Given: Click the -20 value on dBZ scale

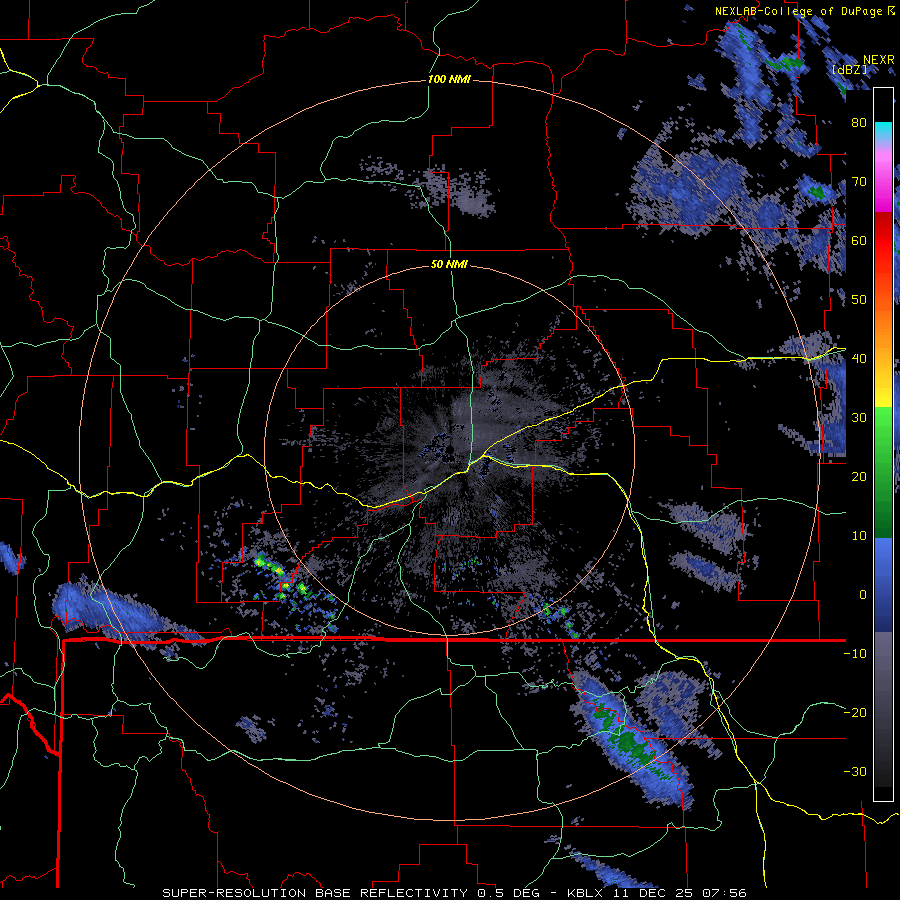Looking at the screenshot, I should click(855, 713).
